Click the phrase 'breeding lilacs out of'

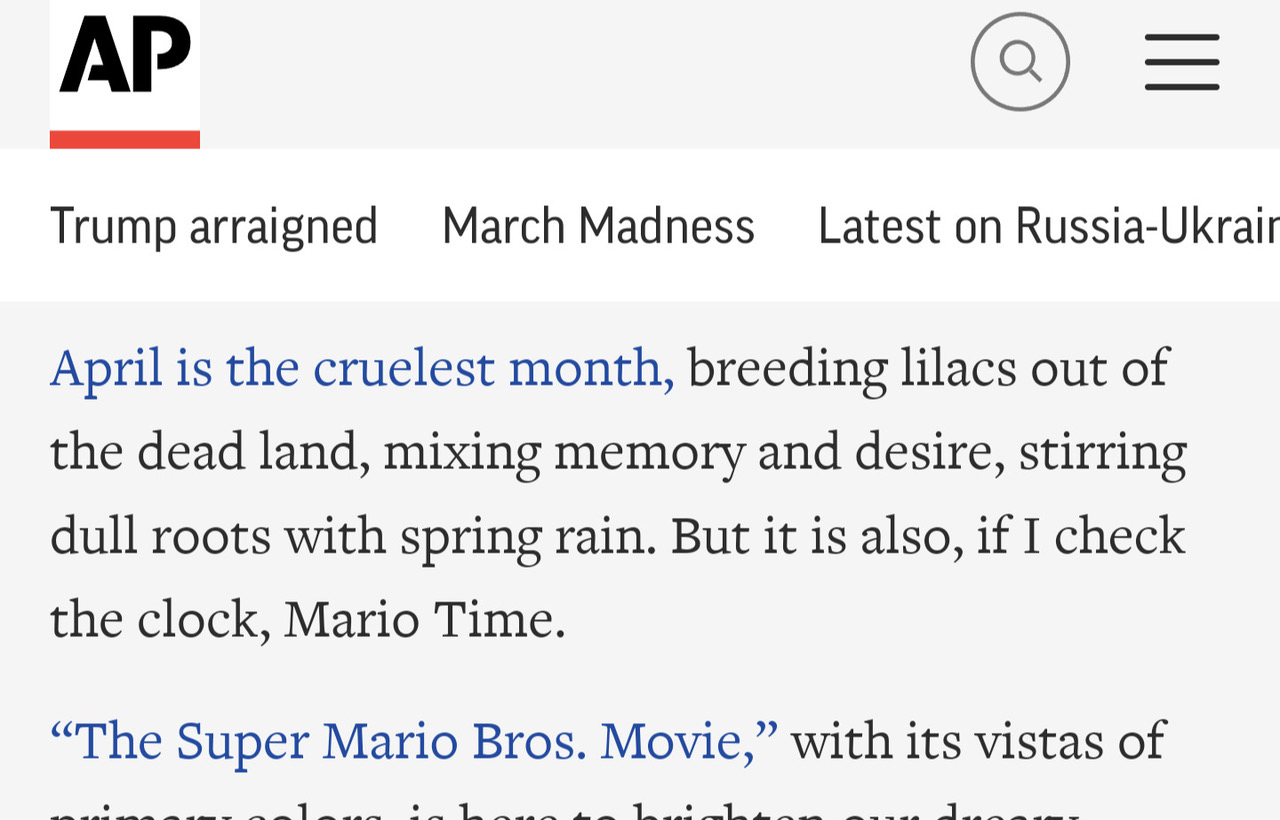[928, 368]
